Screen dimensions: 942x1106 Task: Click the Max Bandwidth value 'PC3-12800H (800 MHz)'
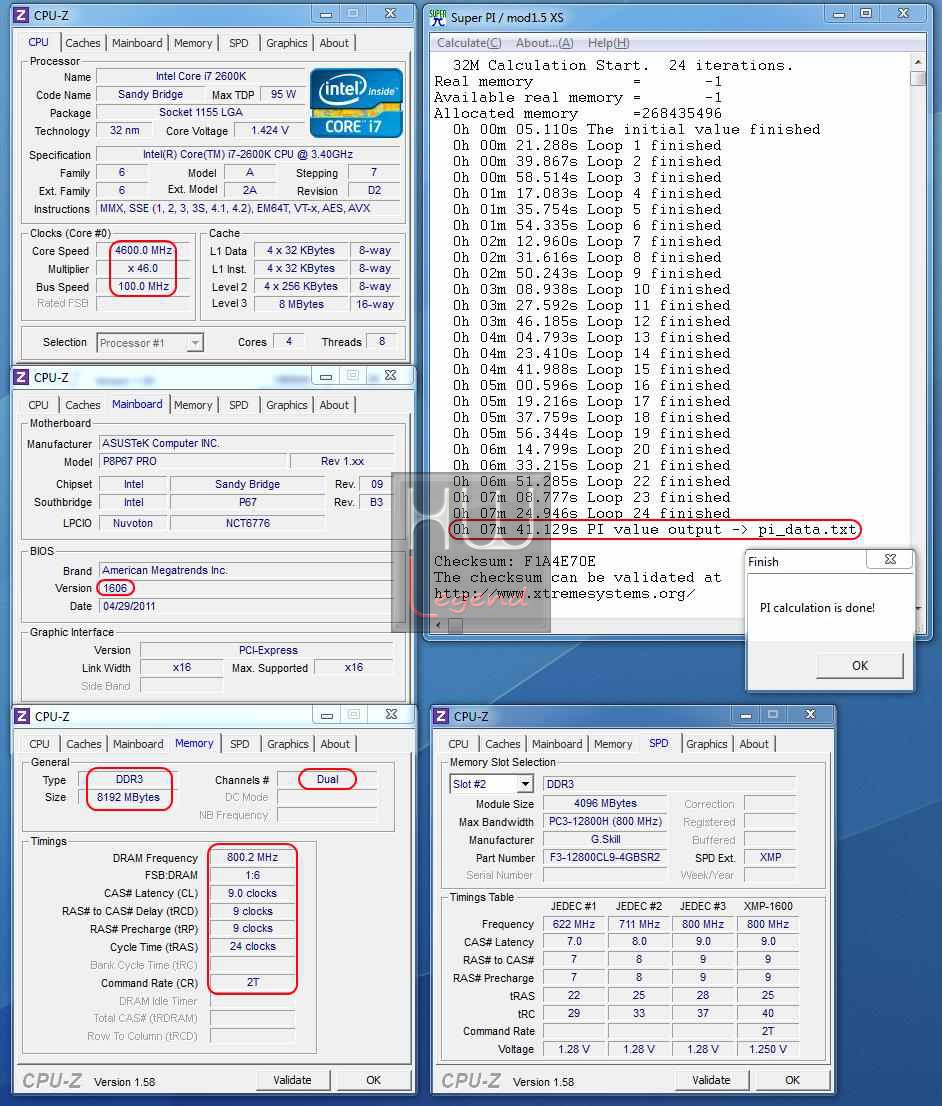coord(605,822)
